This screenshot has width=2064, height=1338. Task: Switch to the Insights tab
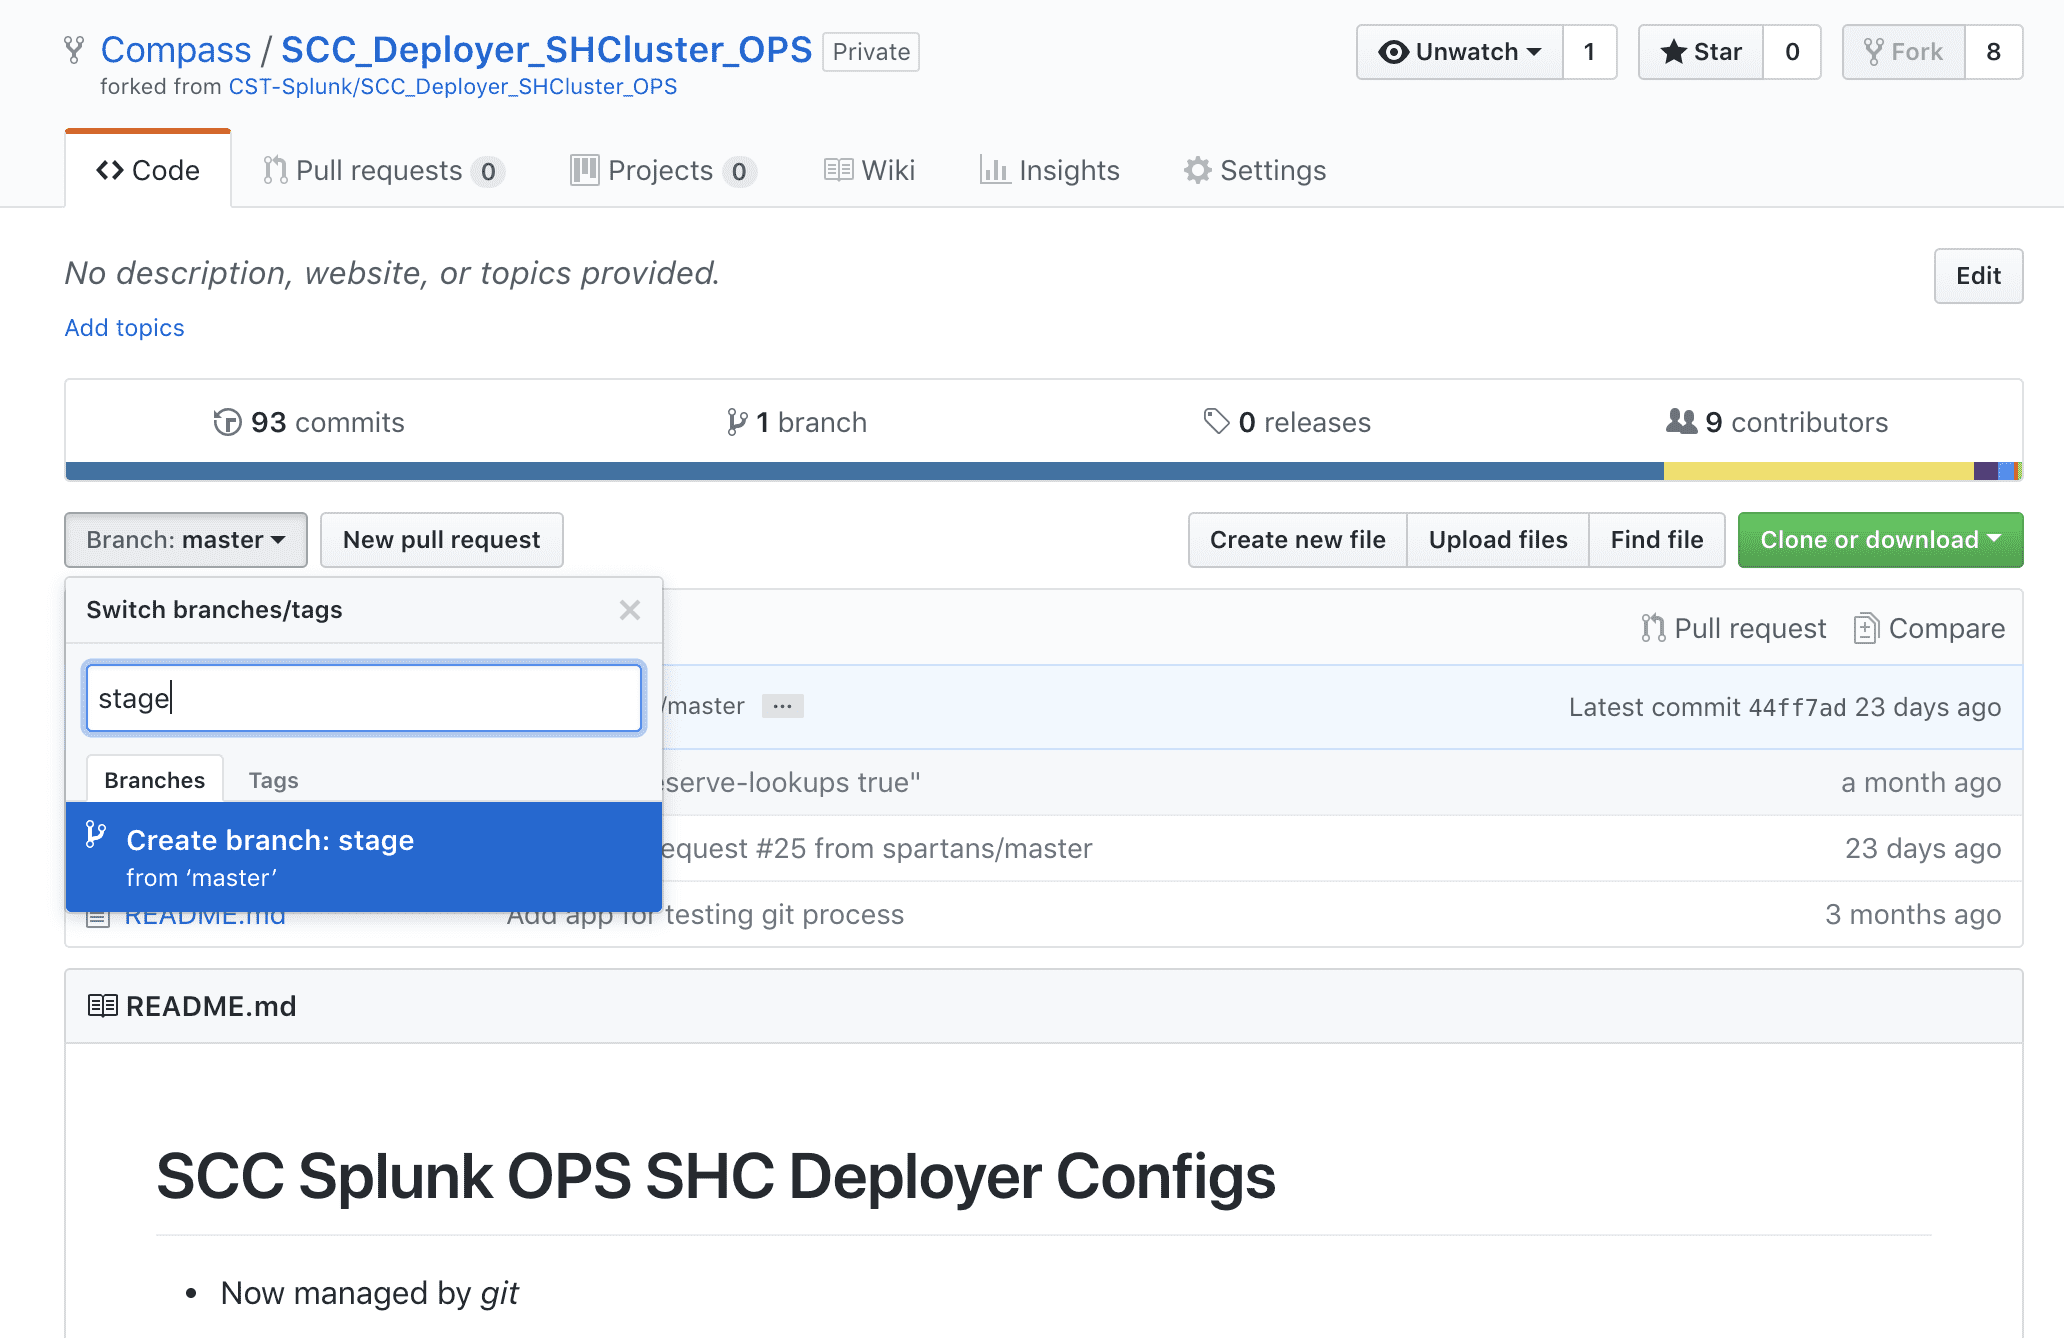(x=1049, y=170)
